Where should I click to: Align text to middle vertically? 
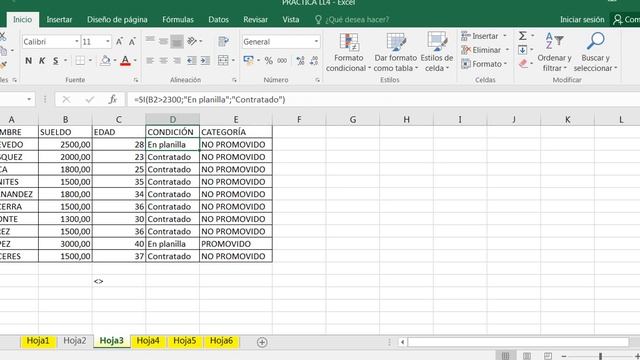coord(163,41)
